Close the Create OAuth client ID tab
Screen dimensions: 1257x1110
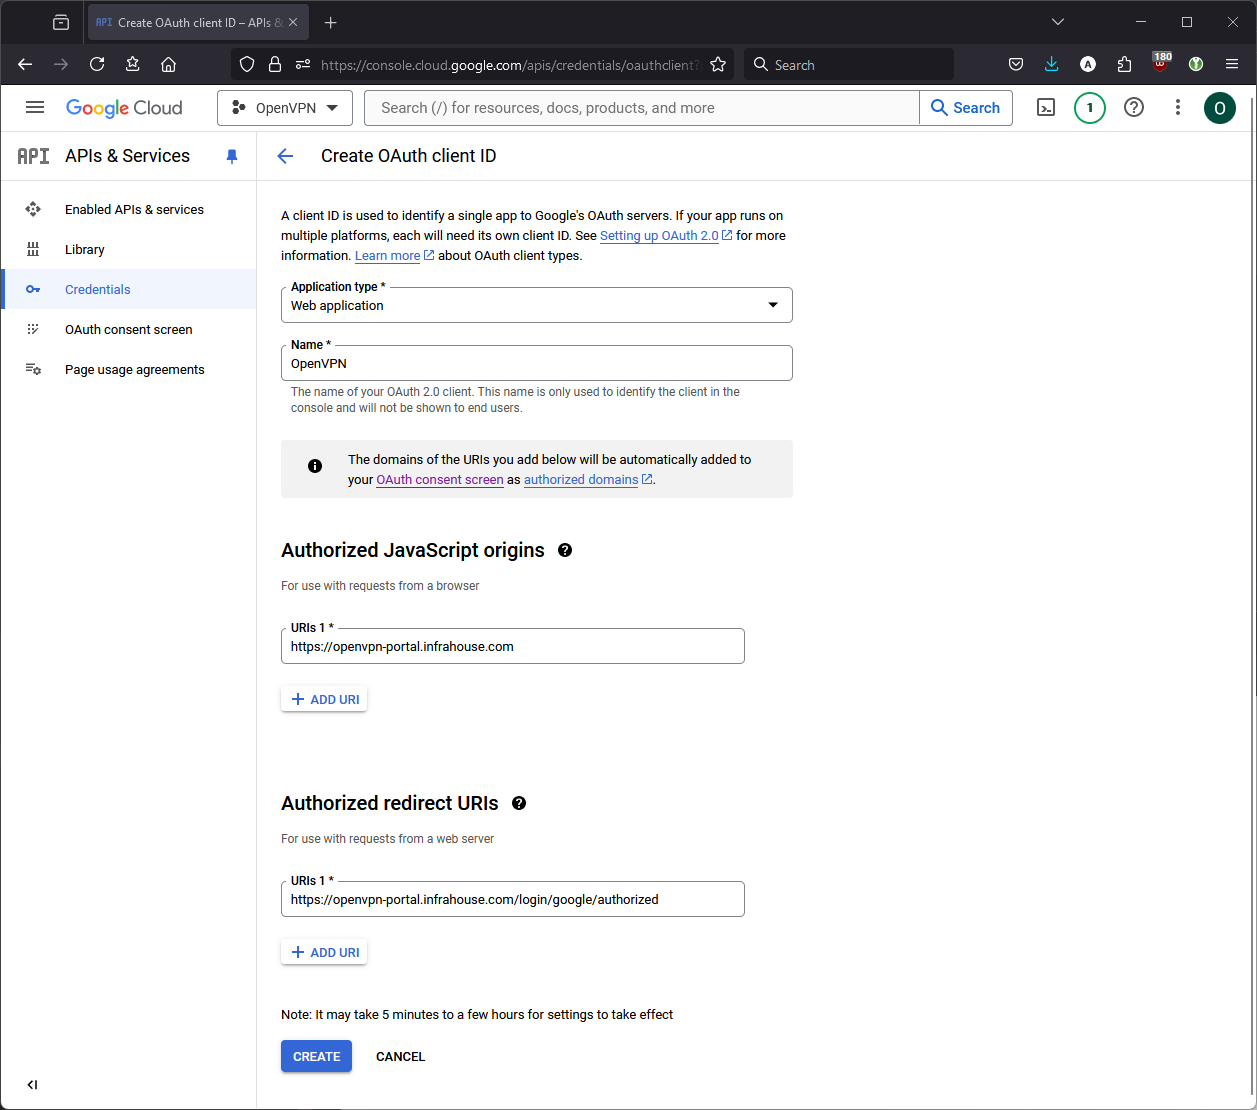click(293, 22)
